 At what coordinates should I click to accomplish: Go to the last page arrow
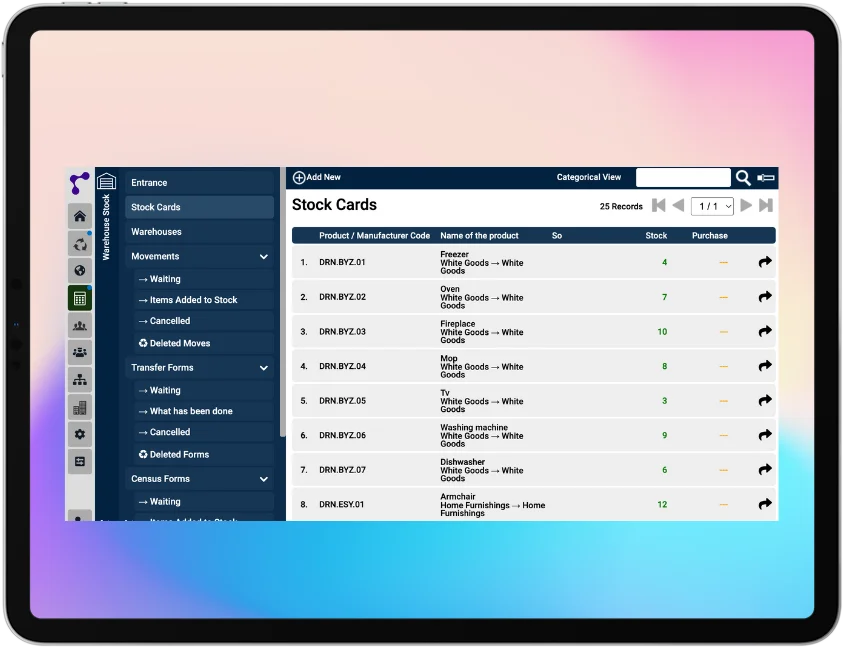tap(766, 206)
